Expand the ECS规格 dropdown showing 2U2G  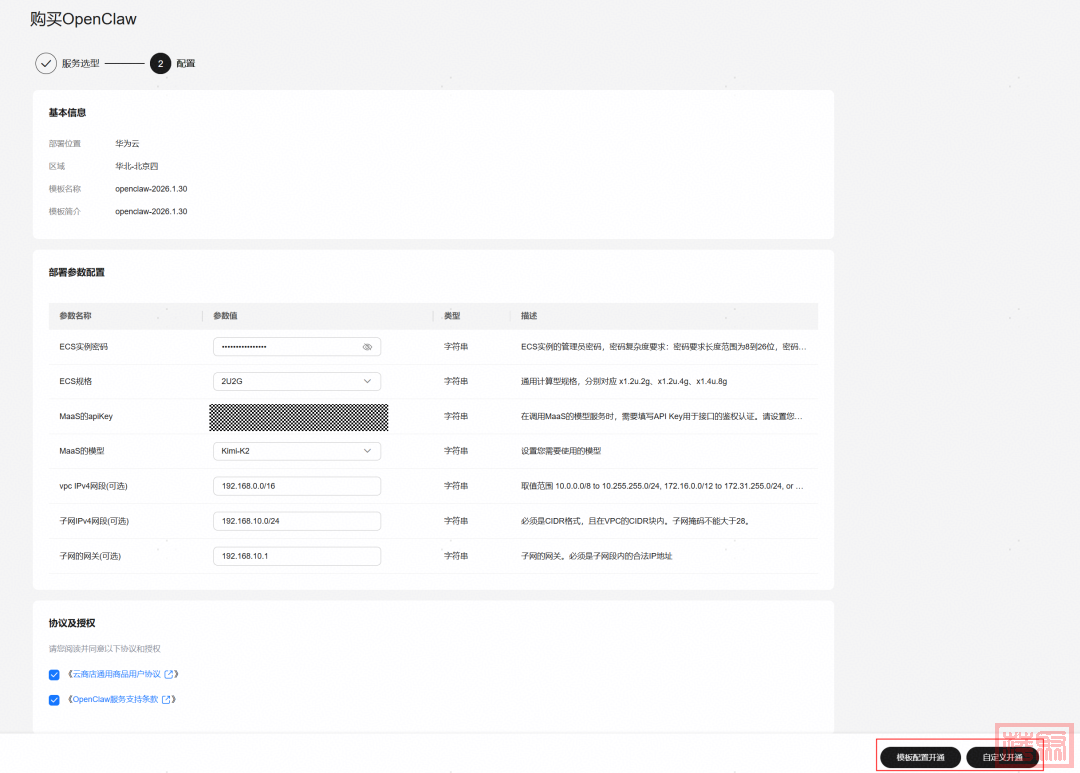(296, 382)
